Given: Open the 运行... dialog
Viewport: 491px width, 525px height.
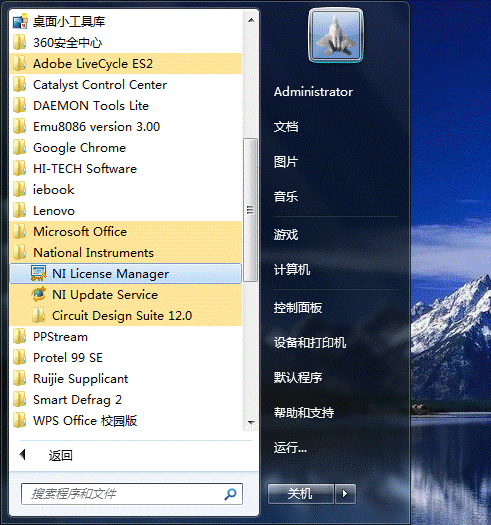Looking at the screenshot, I should coord(290,448).
